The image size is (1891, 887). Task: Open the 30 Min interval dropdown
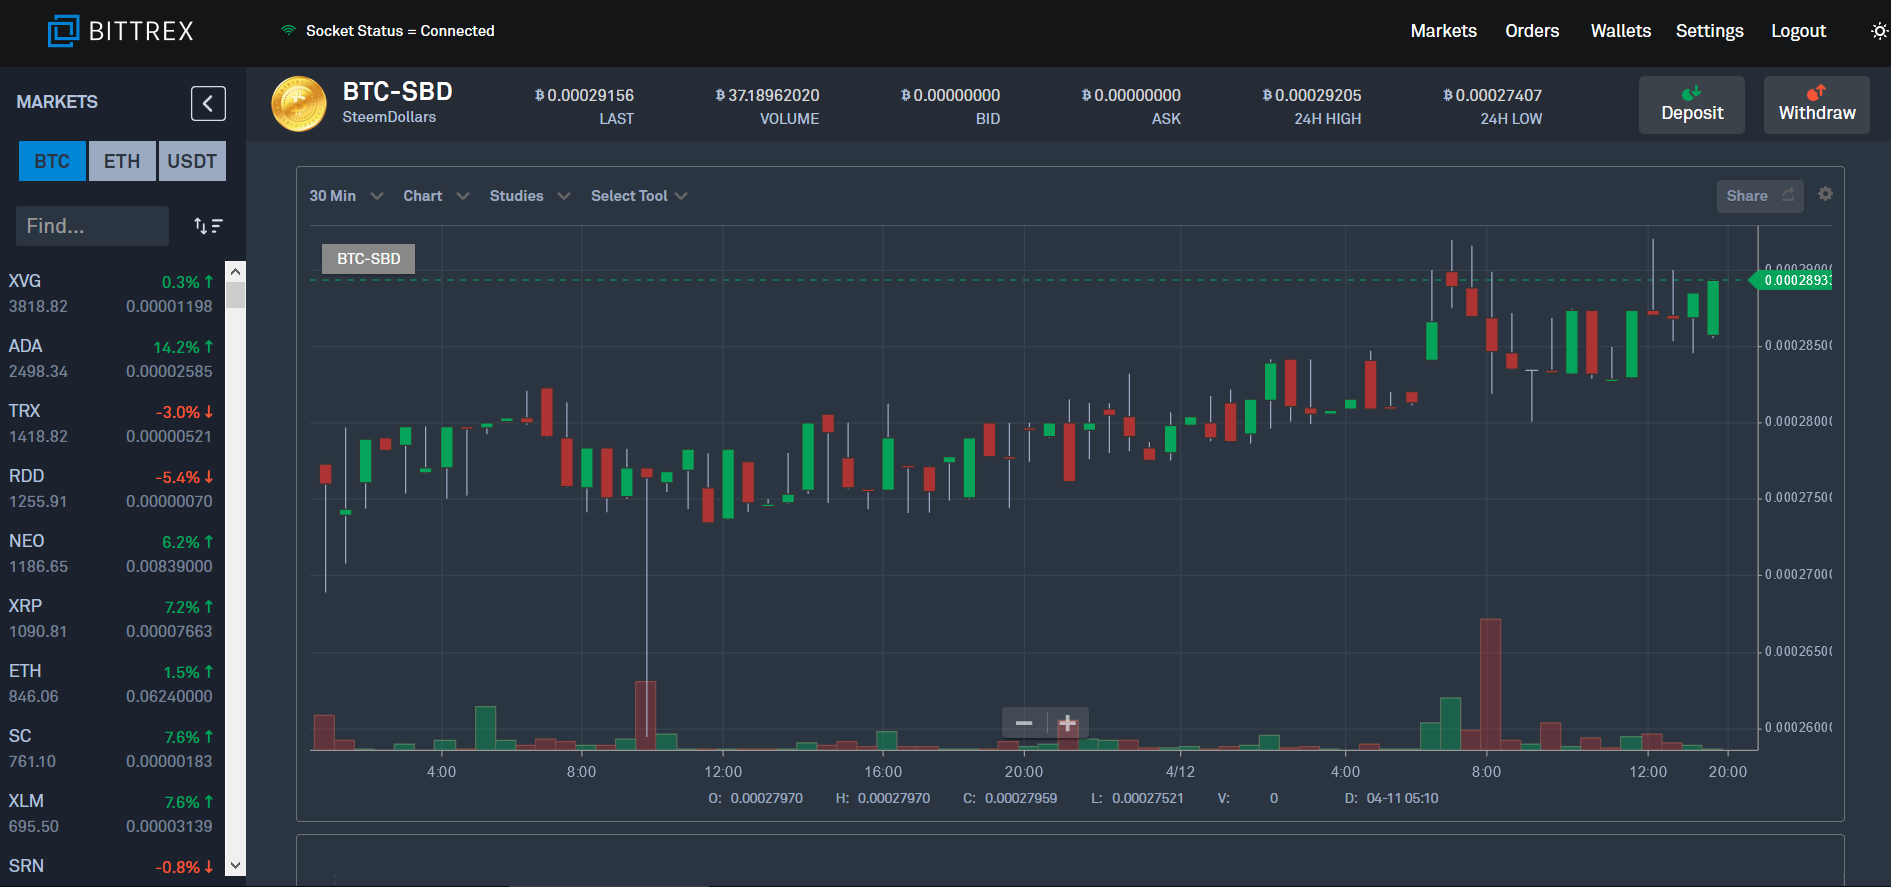346,196
